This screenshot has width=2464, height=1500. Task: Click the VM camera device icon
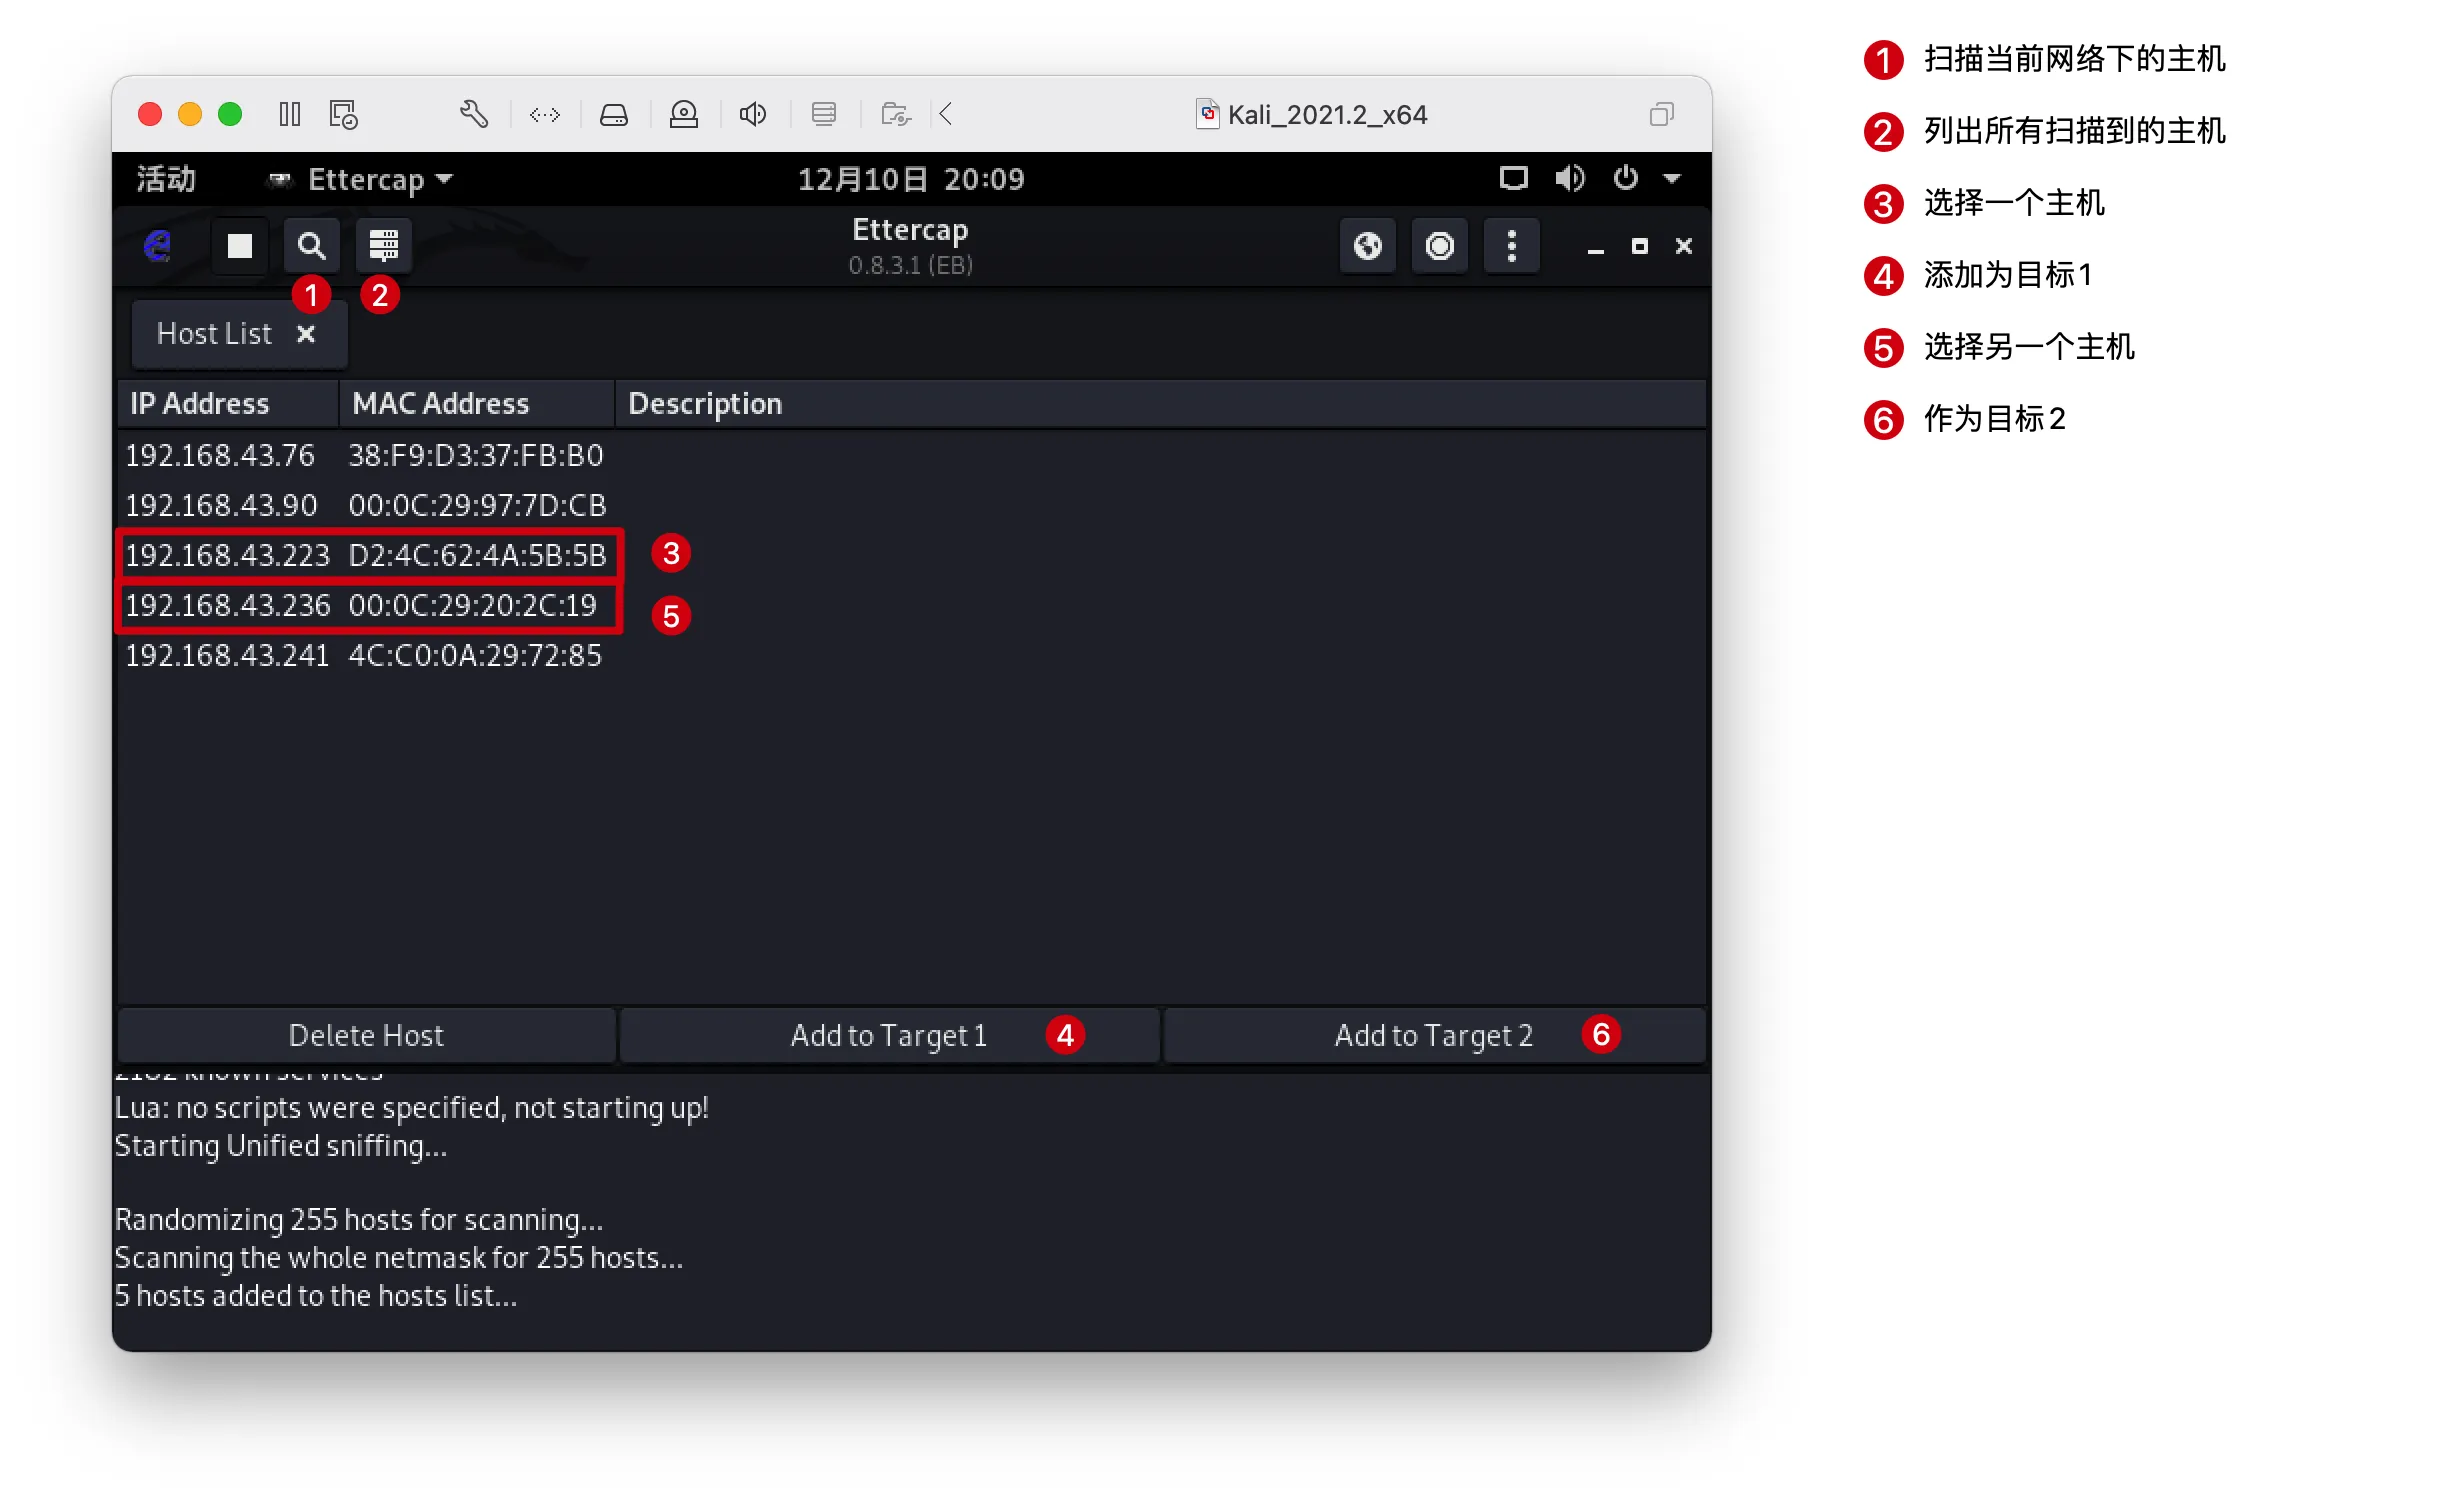[684, 115]
